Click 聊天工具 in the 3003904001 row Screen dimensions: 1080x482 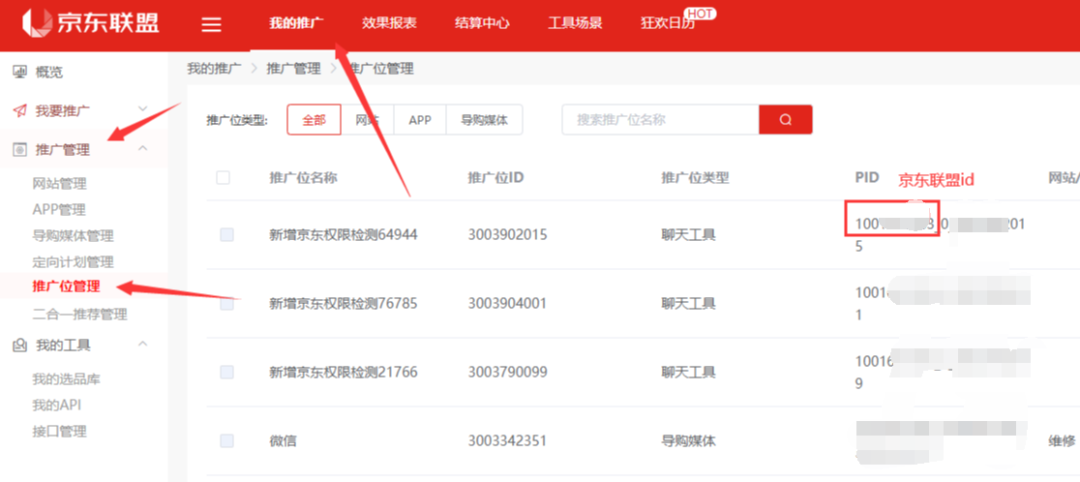pos(688,304)
